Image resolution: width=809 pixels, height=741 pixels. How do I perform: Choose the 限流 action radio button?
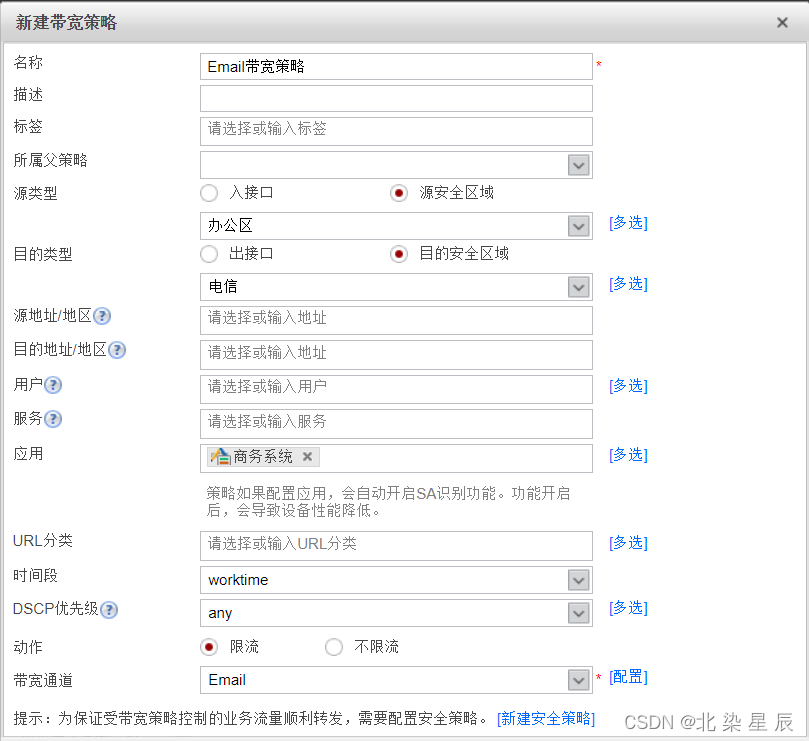tap(209, 647)
